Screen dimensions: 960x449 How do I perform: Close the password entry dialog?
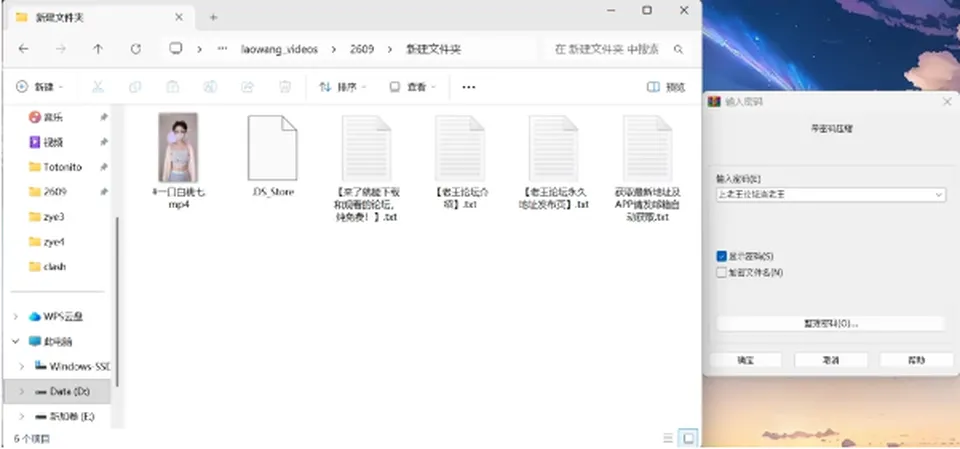coord(947,102)
